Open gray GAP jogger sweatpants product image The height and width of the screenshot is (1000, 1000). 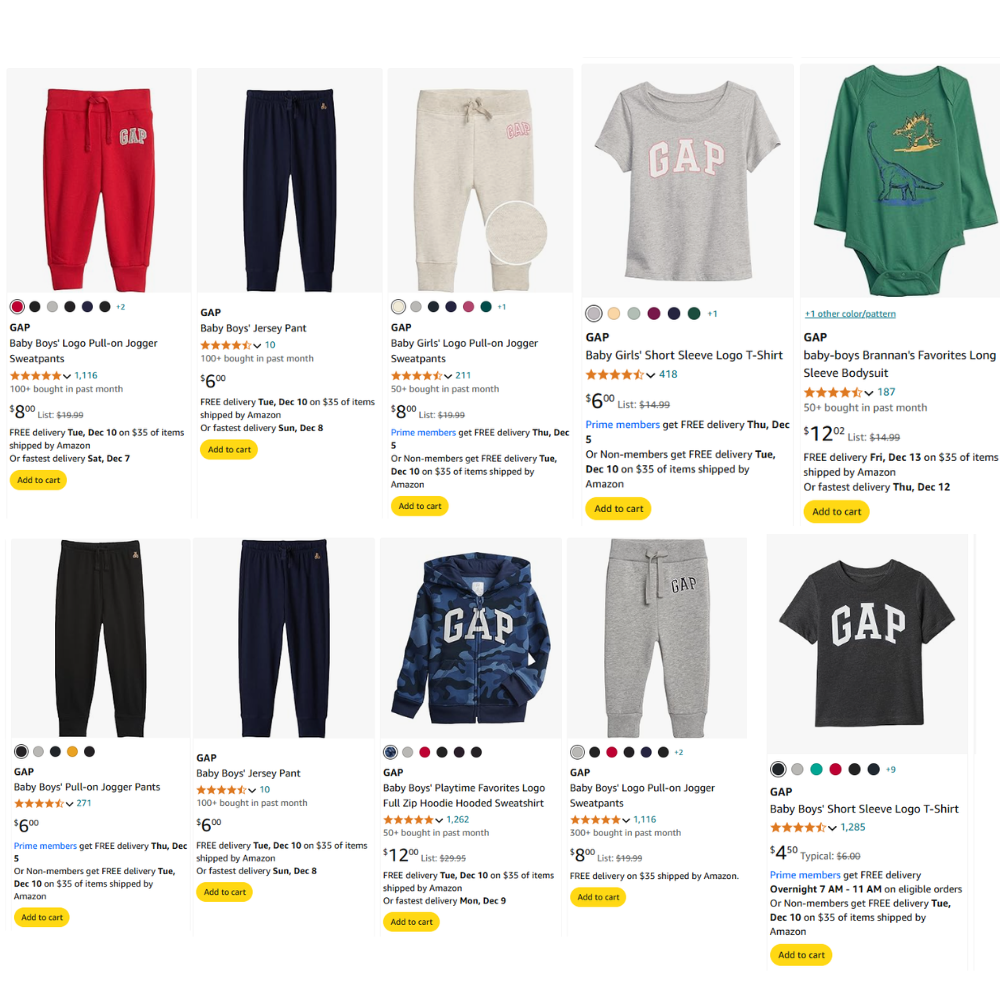(x=657, y=638)
